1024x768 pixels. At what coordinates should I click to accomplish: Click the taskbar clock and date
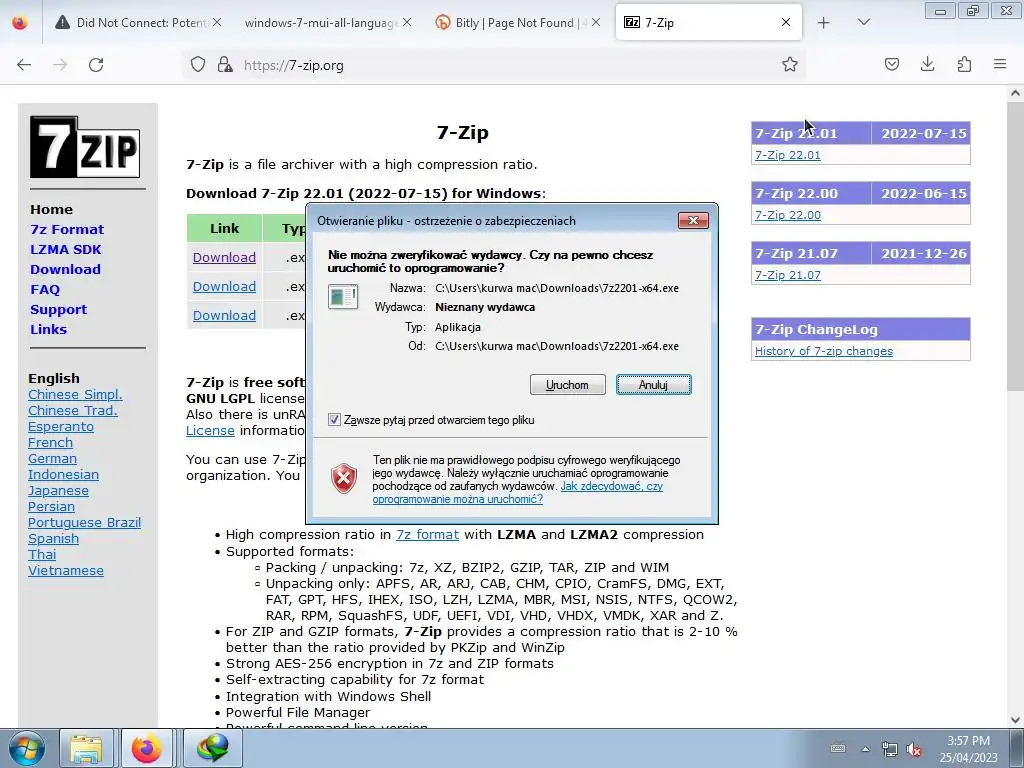(x=968, y=749)
